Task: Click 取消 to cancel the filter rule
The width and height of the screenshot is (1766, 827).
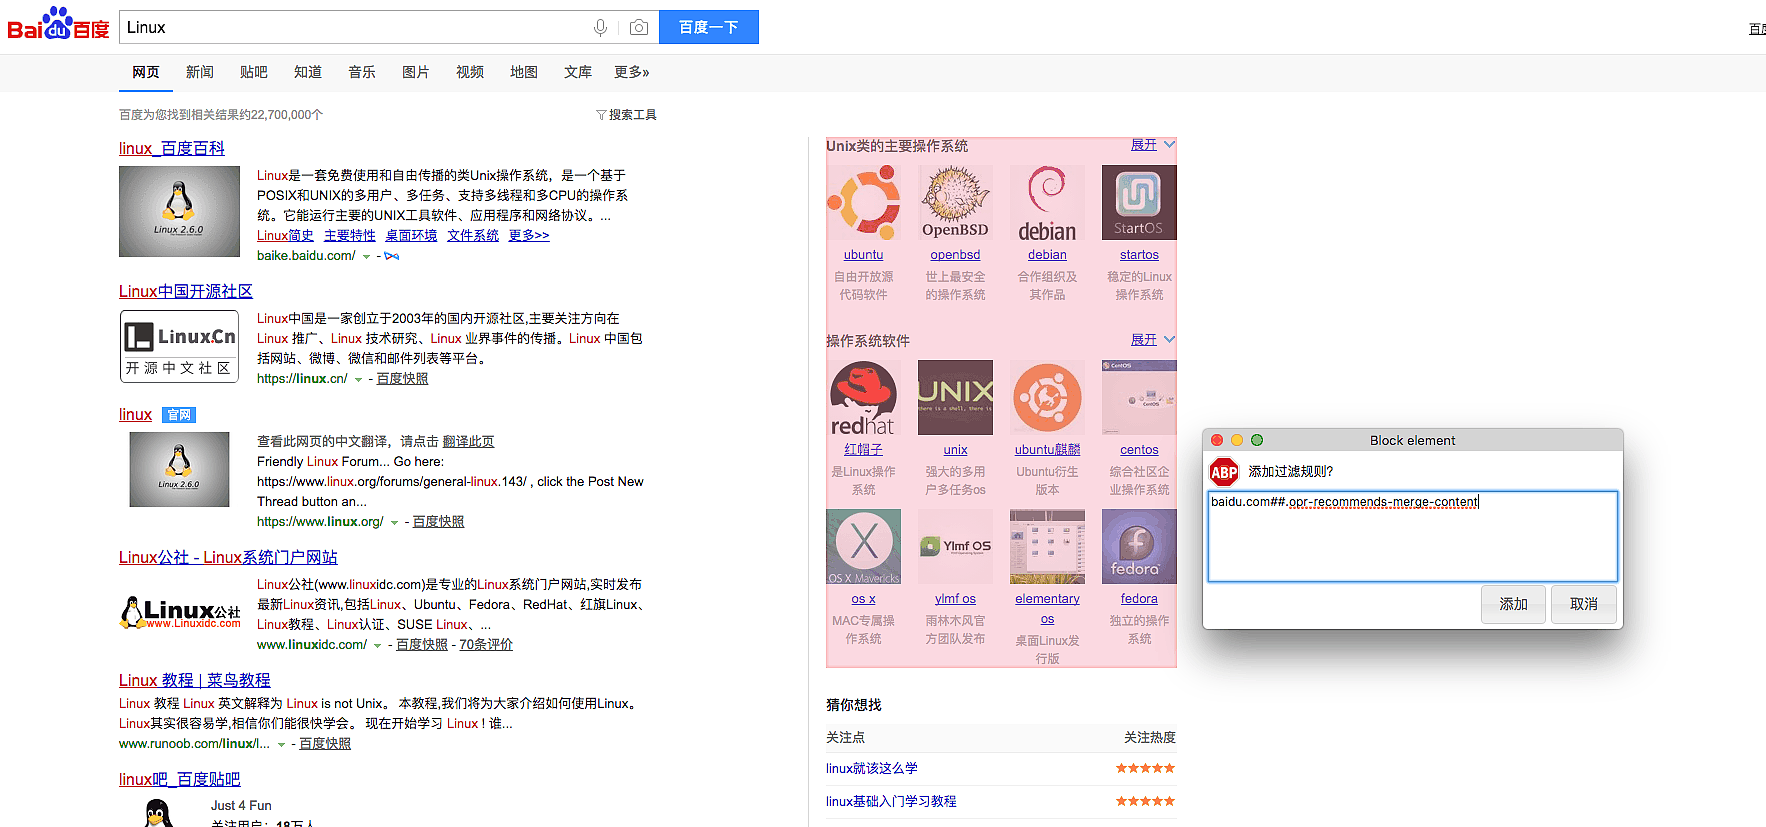Action: [x=1583, y=604]
